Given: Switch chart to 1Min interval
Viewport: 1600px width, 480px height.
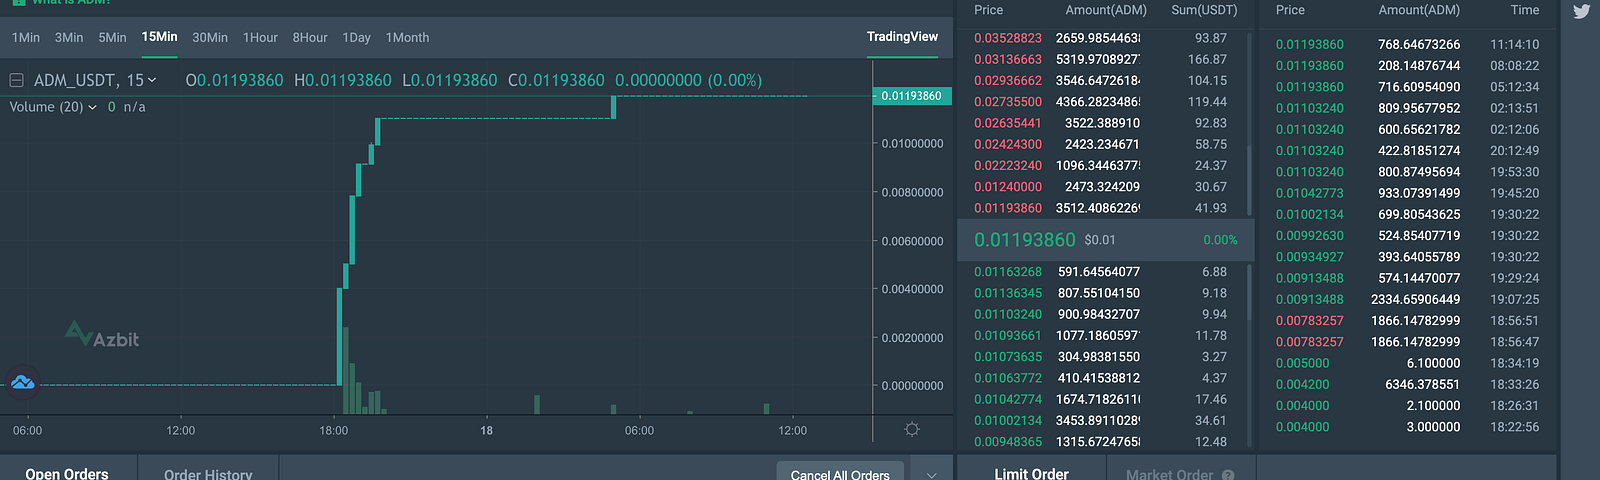Looking at the screenshot, I should click(x=26, y=37).
